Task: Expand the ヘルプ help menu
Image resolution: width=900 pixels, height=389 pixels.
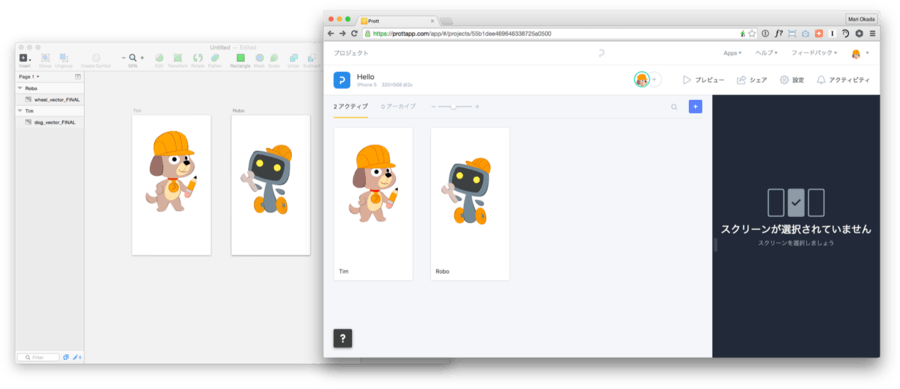Action: (766, 53)
